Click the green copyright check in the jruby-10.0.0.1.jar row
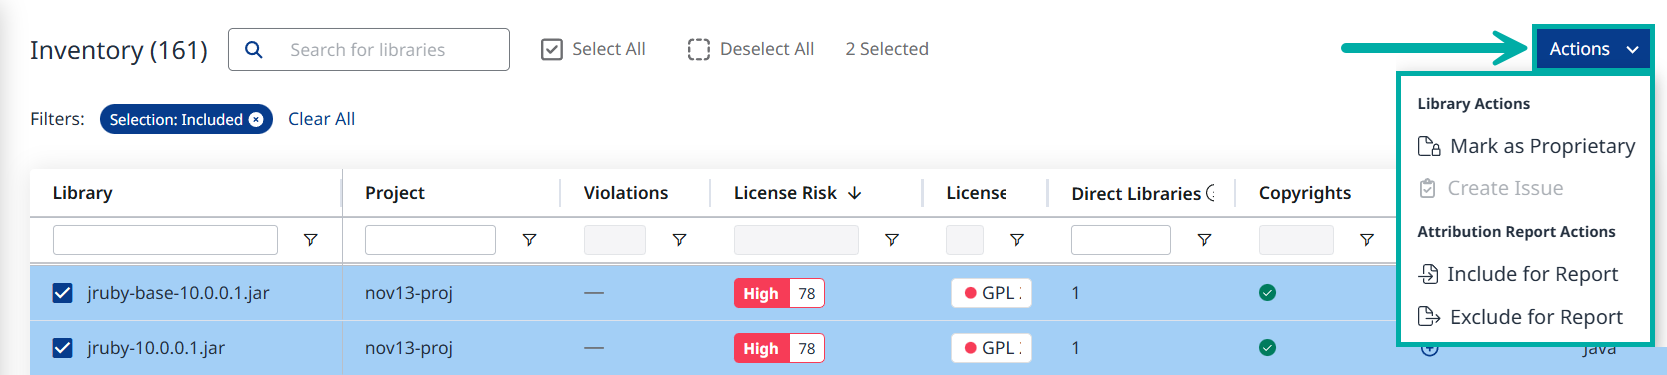This screenshot has width=1667, height=375. coord(1267,348)
